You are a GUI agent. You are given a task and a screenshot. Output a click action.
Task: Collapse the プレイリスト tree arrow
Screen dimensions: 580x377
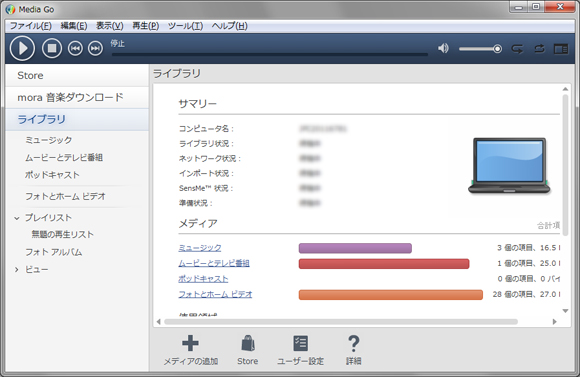pos(17,218)
